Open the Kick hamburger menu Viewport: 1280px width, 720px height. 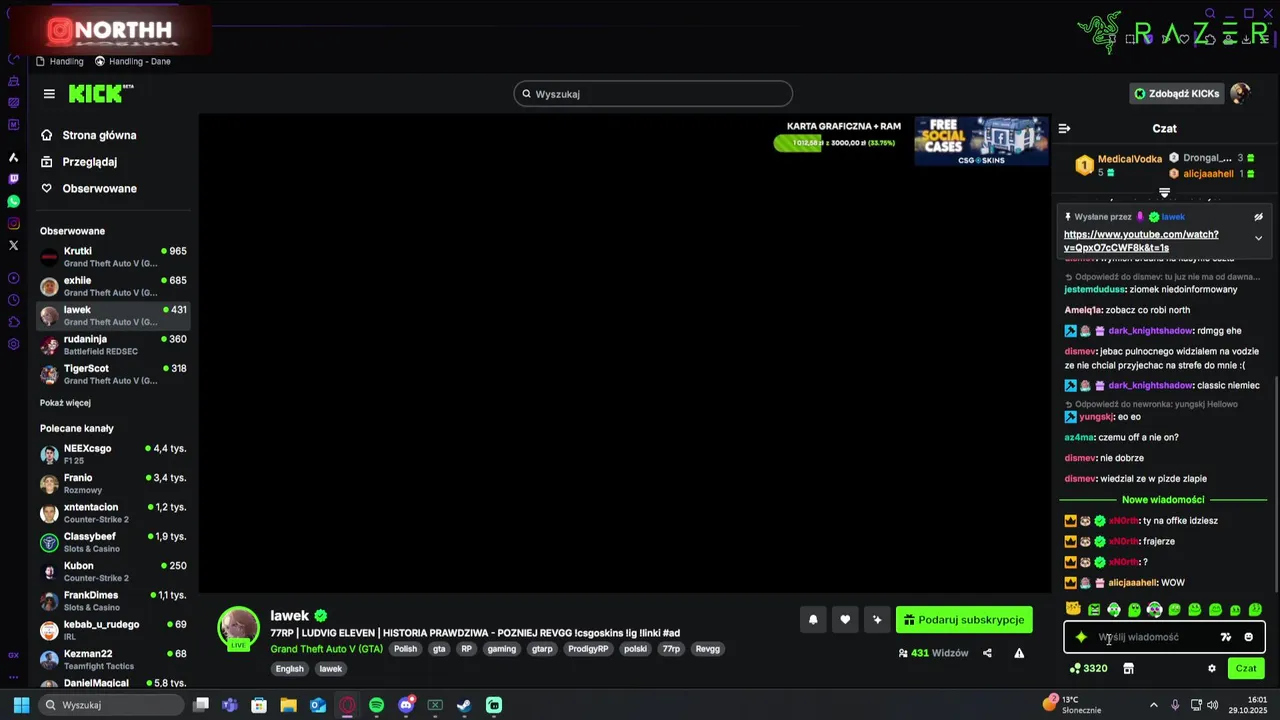pyautogui.click(x=49, y=94)
